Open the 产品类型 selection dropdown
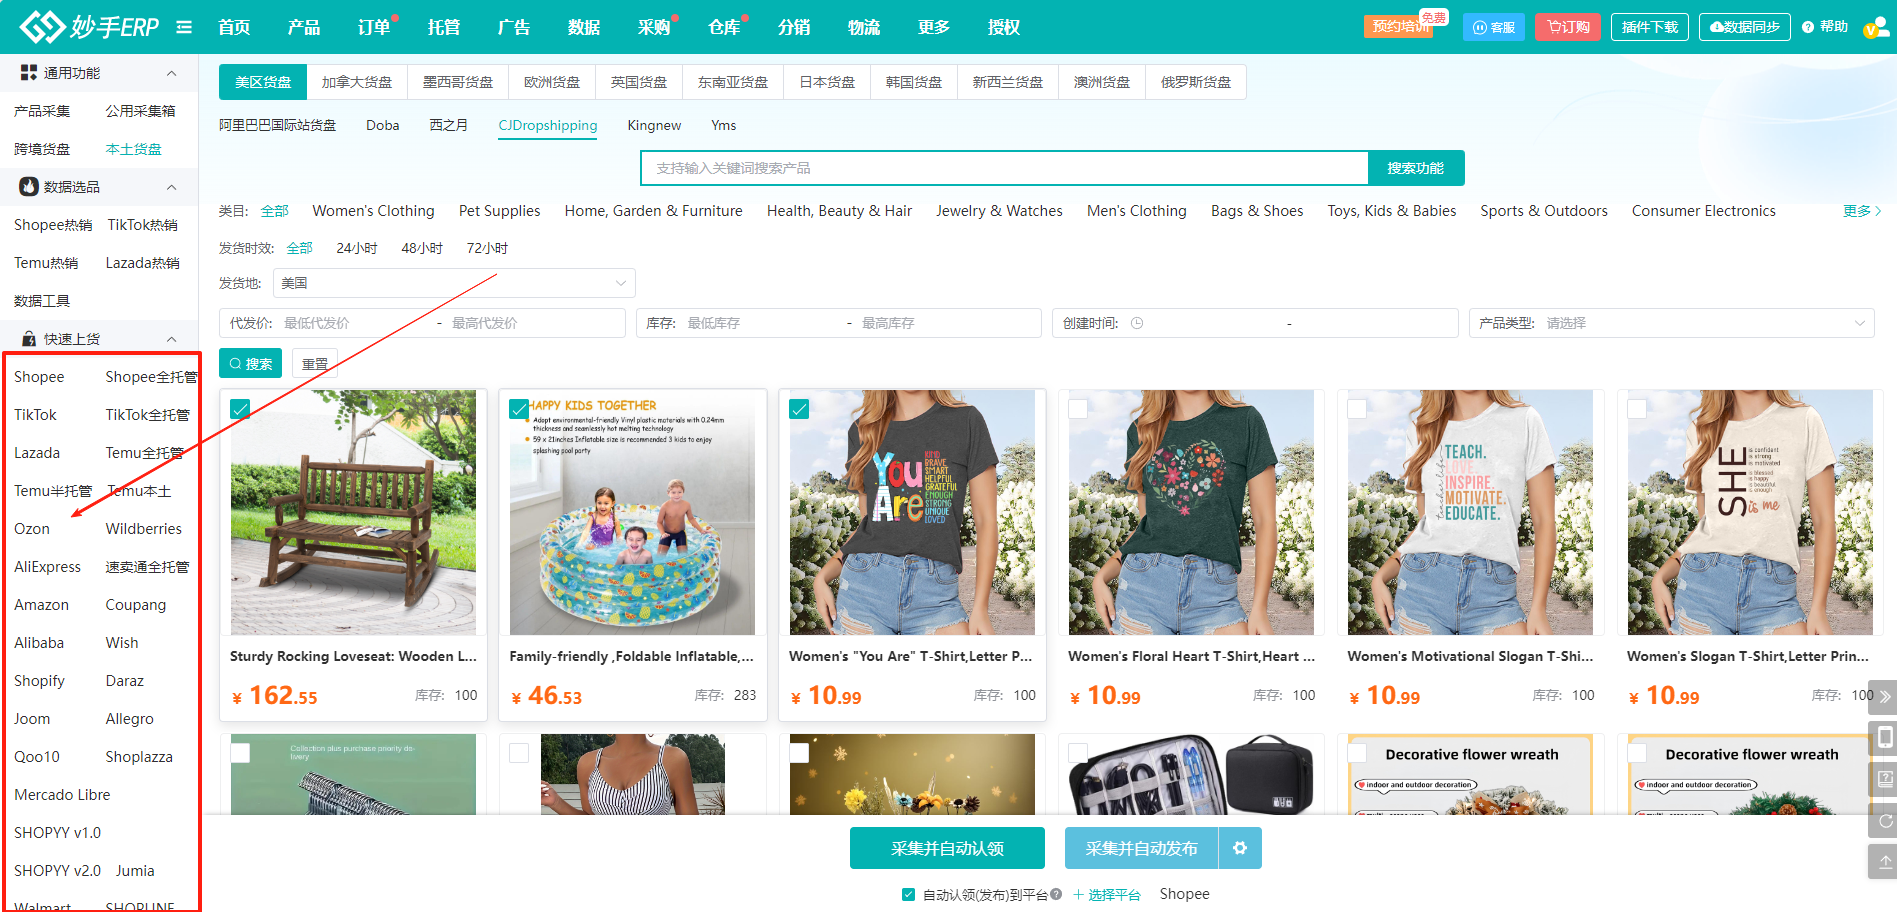Image resolution: width=1897 pixels, height=912 pixels. pos(1671,323)
